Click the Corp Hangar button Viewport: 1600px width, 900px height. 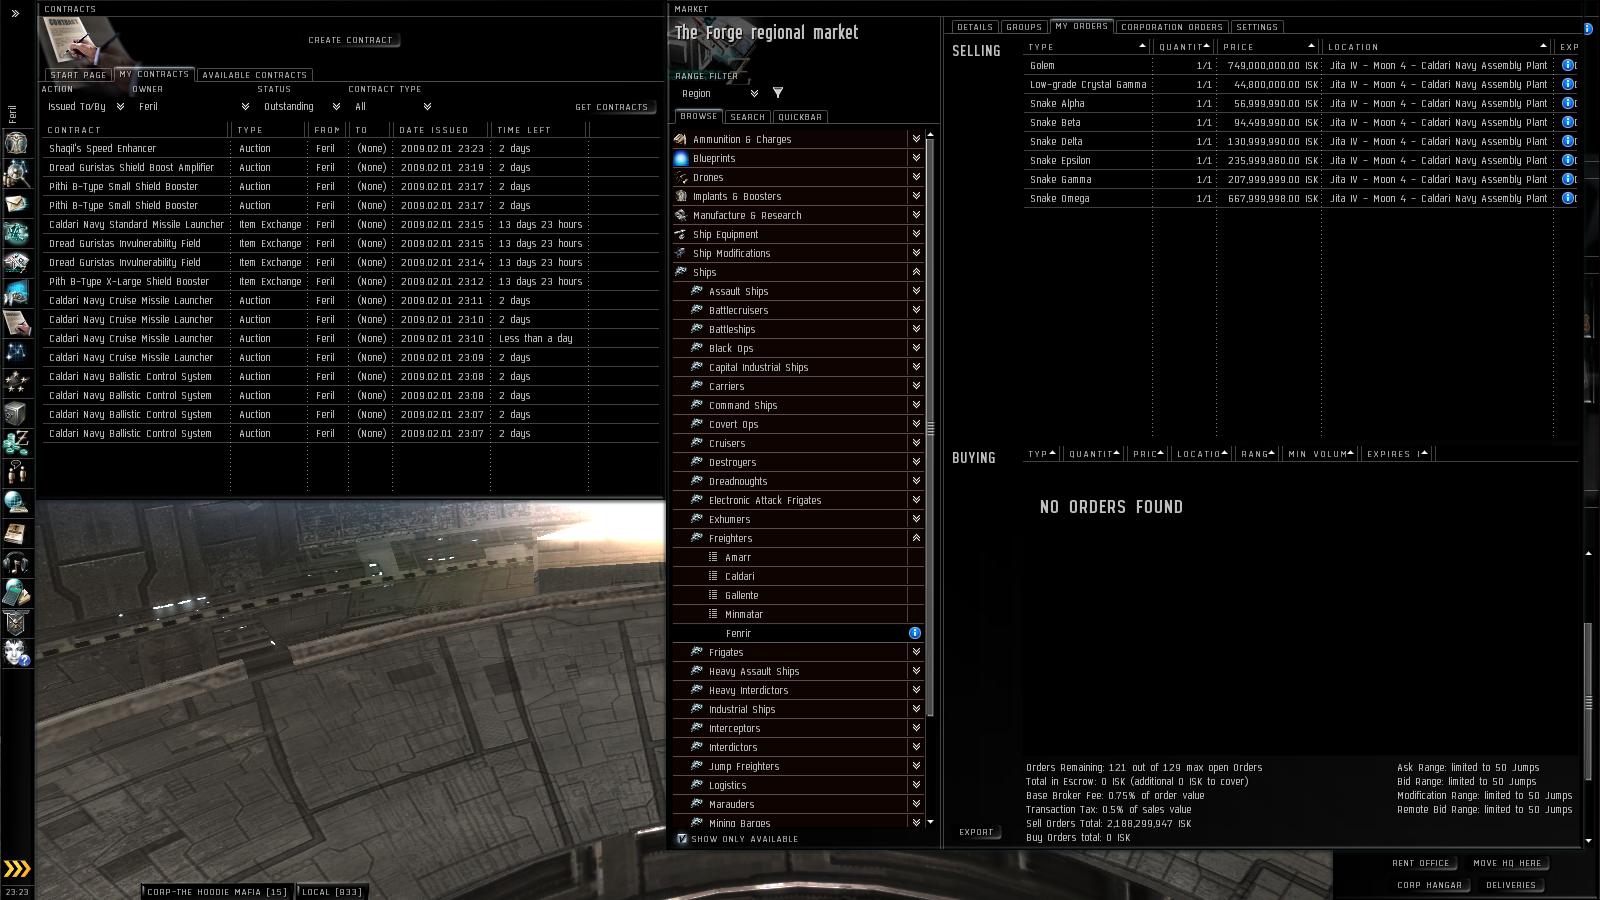pos(1430,885)
